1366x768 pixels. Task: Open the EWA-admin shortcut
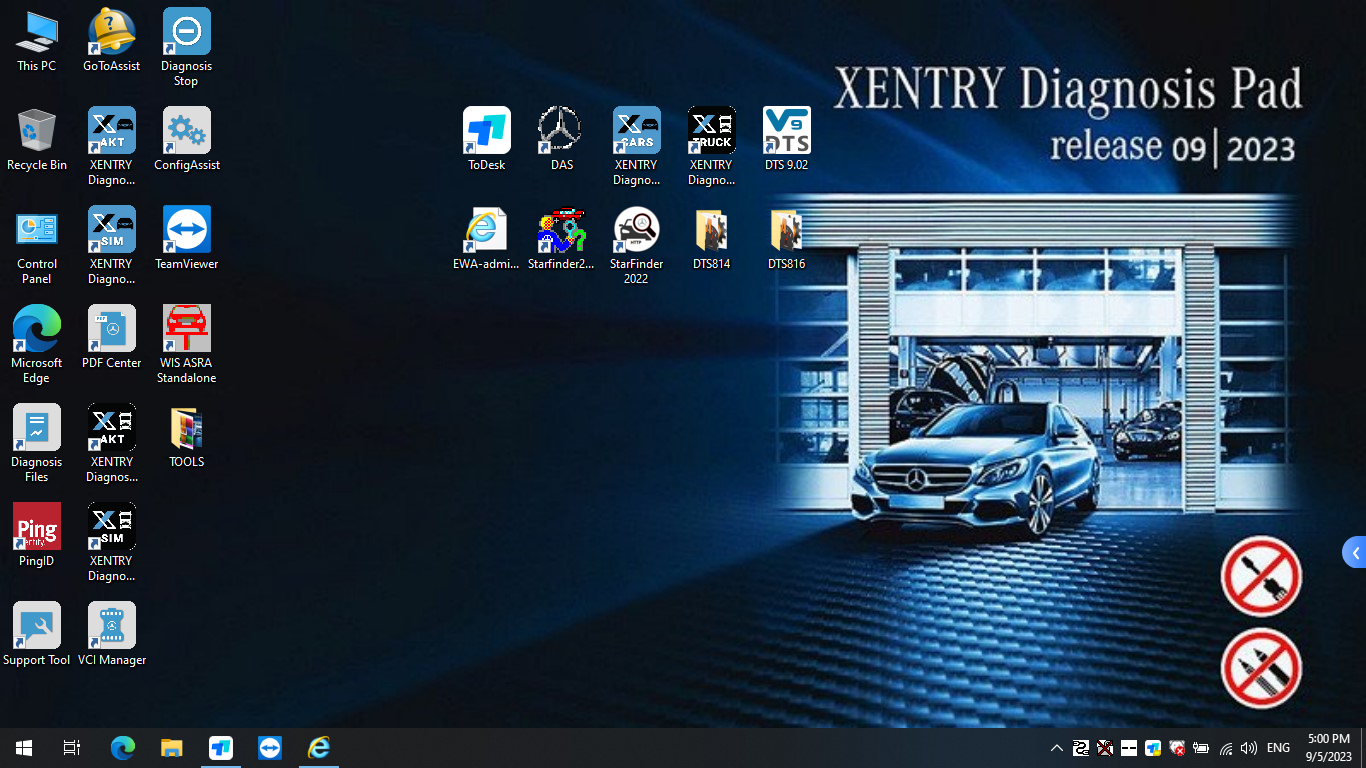[487, 228]
